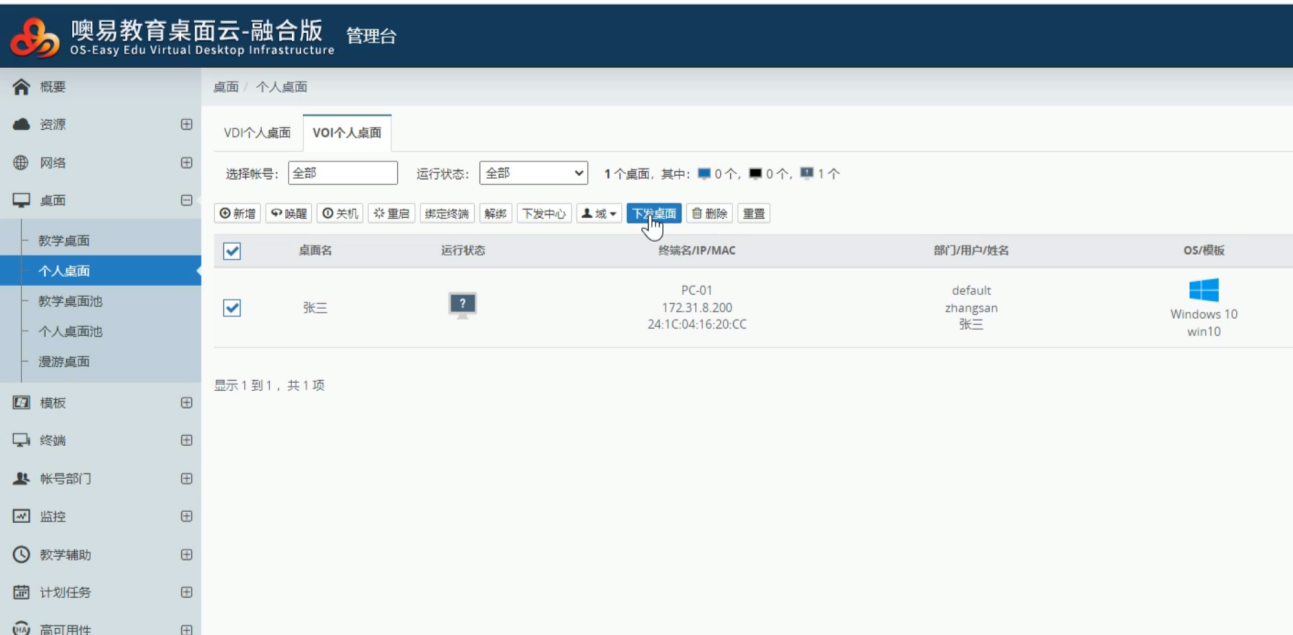The image size is (1293, 635).
Task: Open 教学桌面池 in the sidebar
Action: (70, 301)
